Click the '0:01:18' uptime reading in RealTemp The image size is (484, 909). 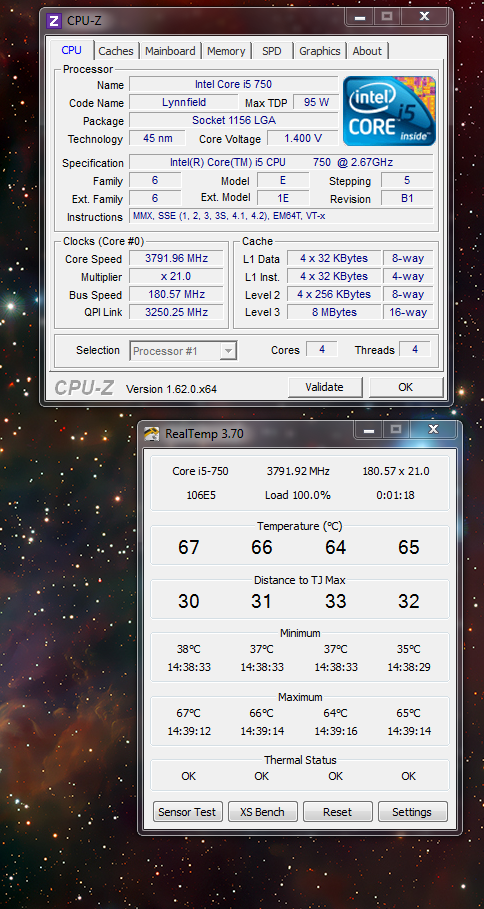pyautogui.click(x=395, y=495)
